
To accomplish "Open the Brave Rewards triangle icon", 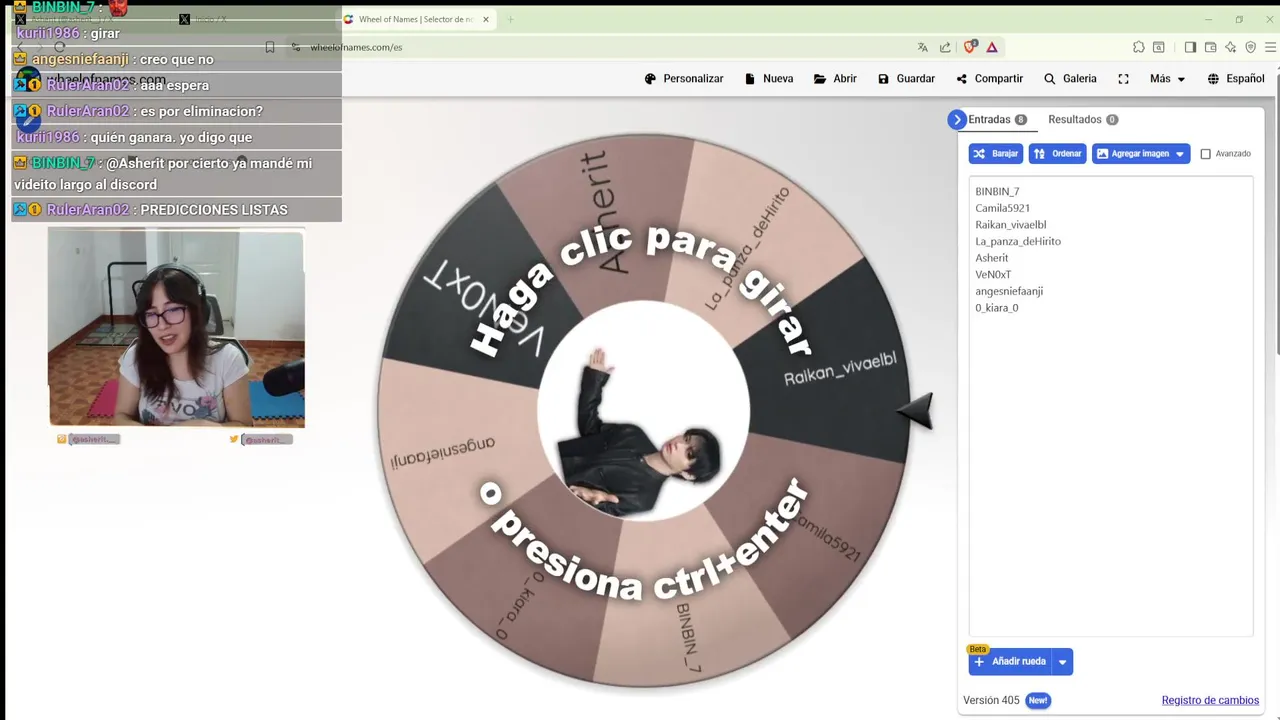I will (x=992, y=47).
